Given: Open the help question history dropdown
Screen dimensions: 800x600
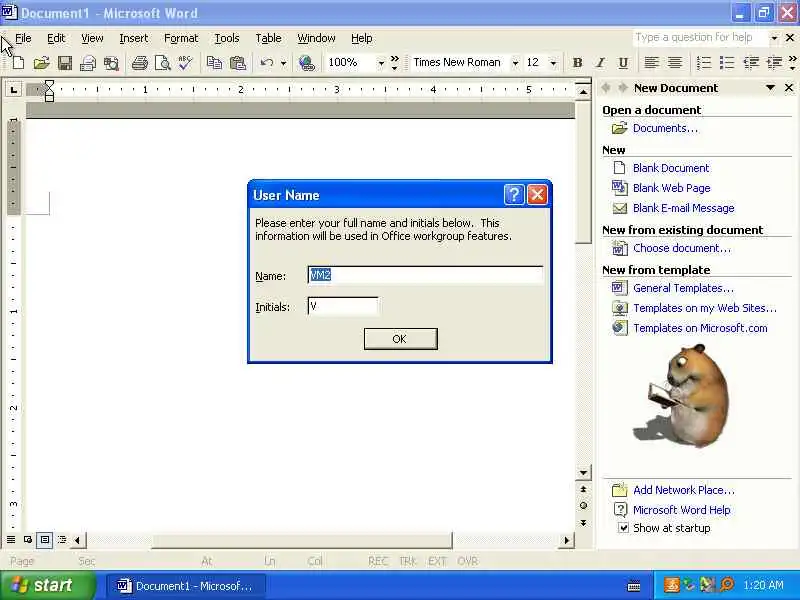Looking at the screenshot, I should [x=774, y=38].
